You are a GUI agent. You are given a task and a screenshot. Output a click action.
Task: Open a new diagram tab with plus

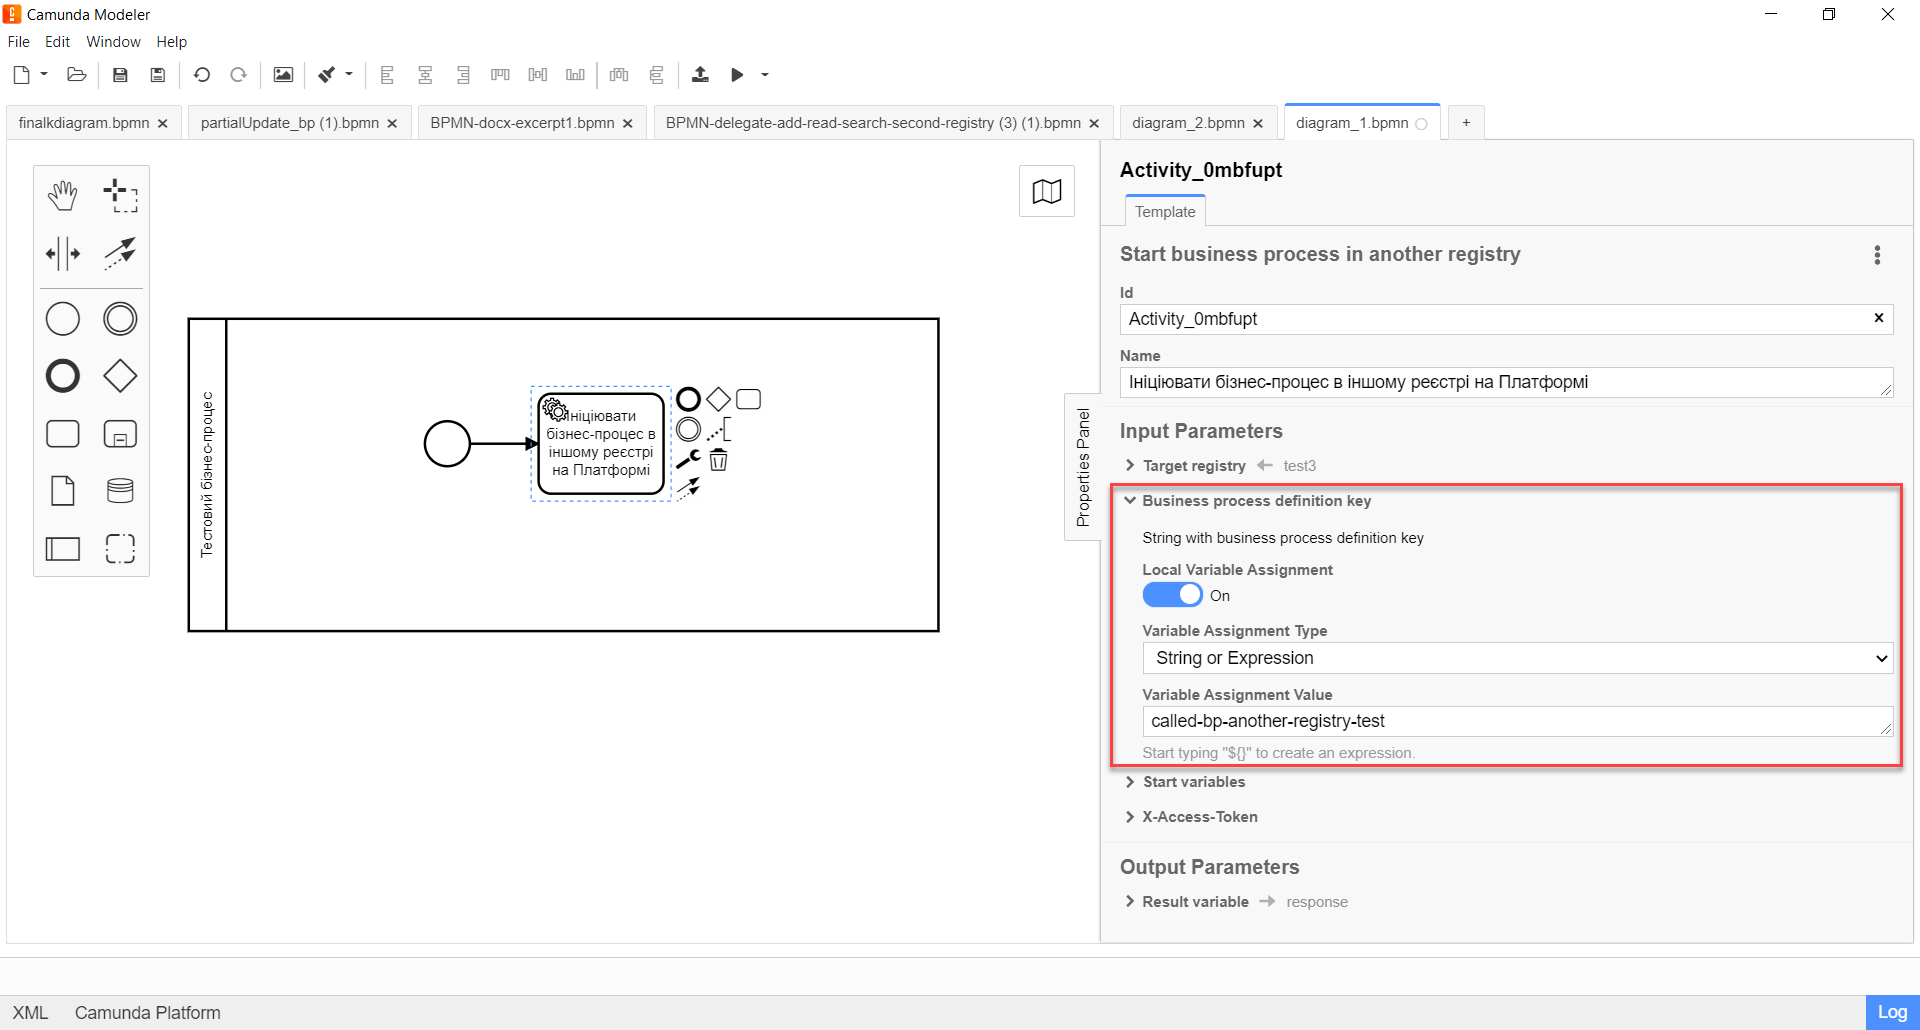click(x=1466, y=123)
